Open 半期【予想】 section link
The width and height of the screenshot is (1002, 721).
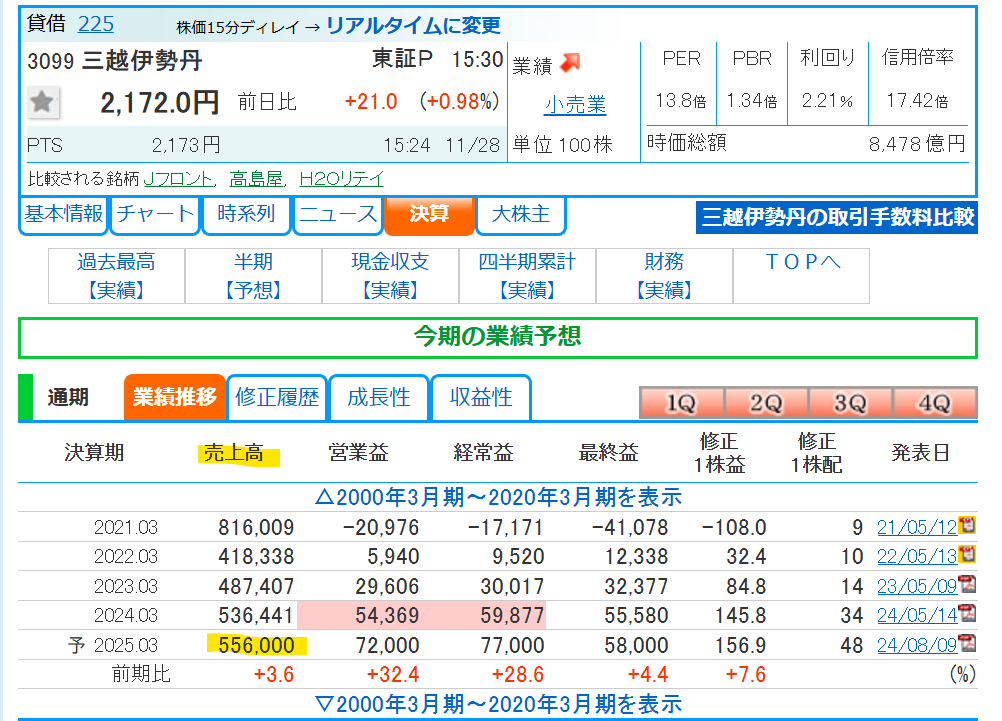[x=253, y=275]
